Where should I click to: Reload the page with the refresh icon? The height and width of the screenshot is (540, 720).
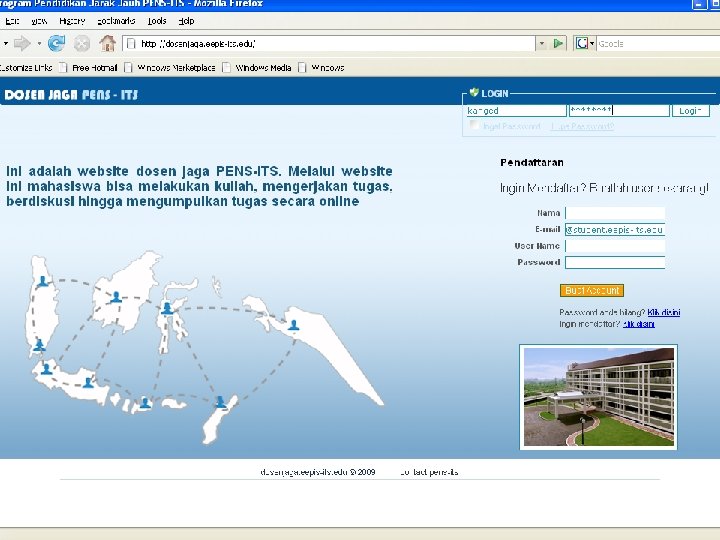click(56, 44)
